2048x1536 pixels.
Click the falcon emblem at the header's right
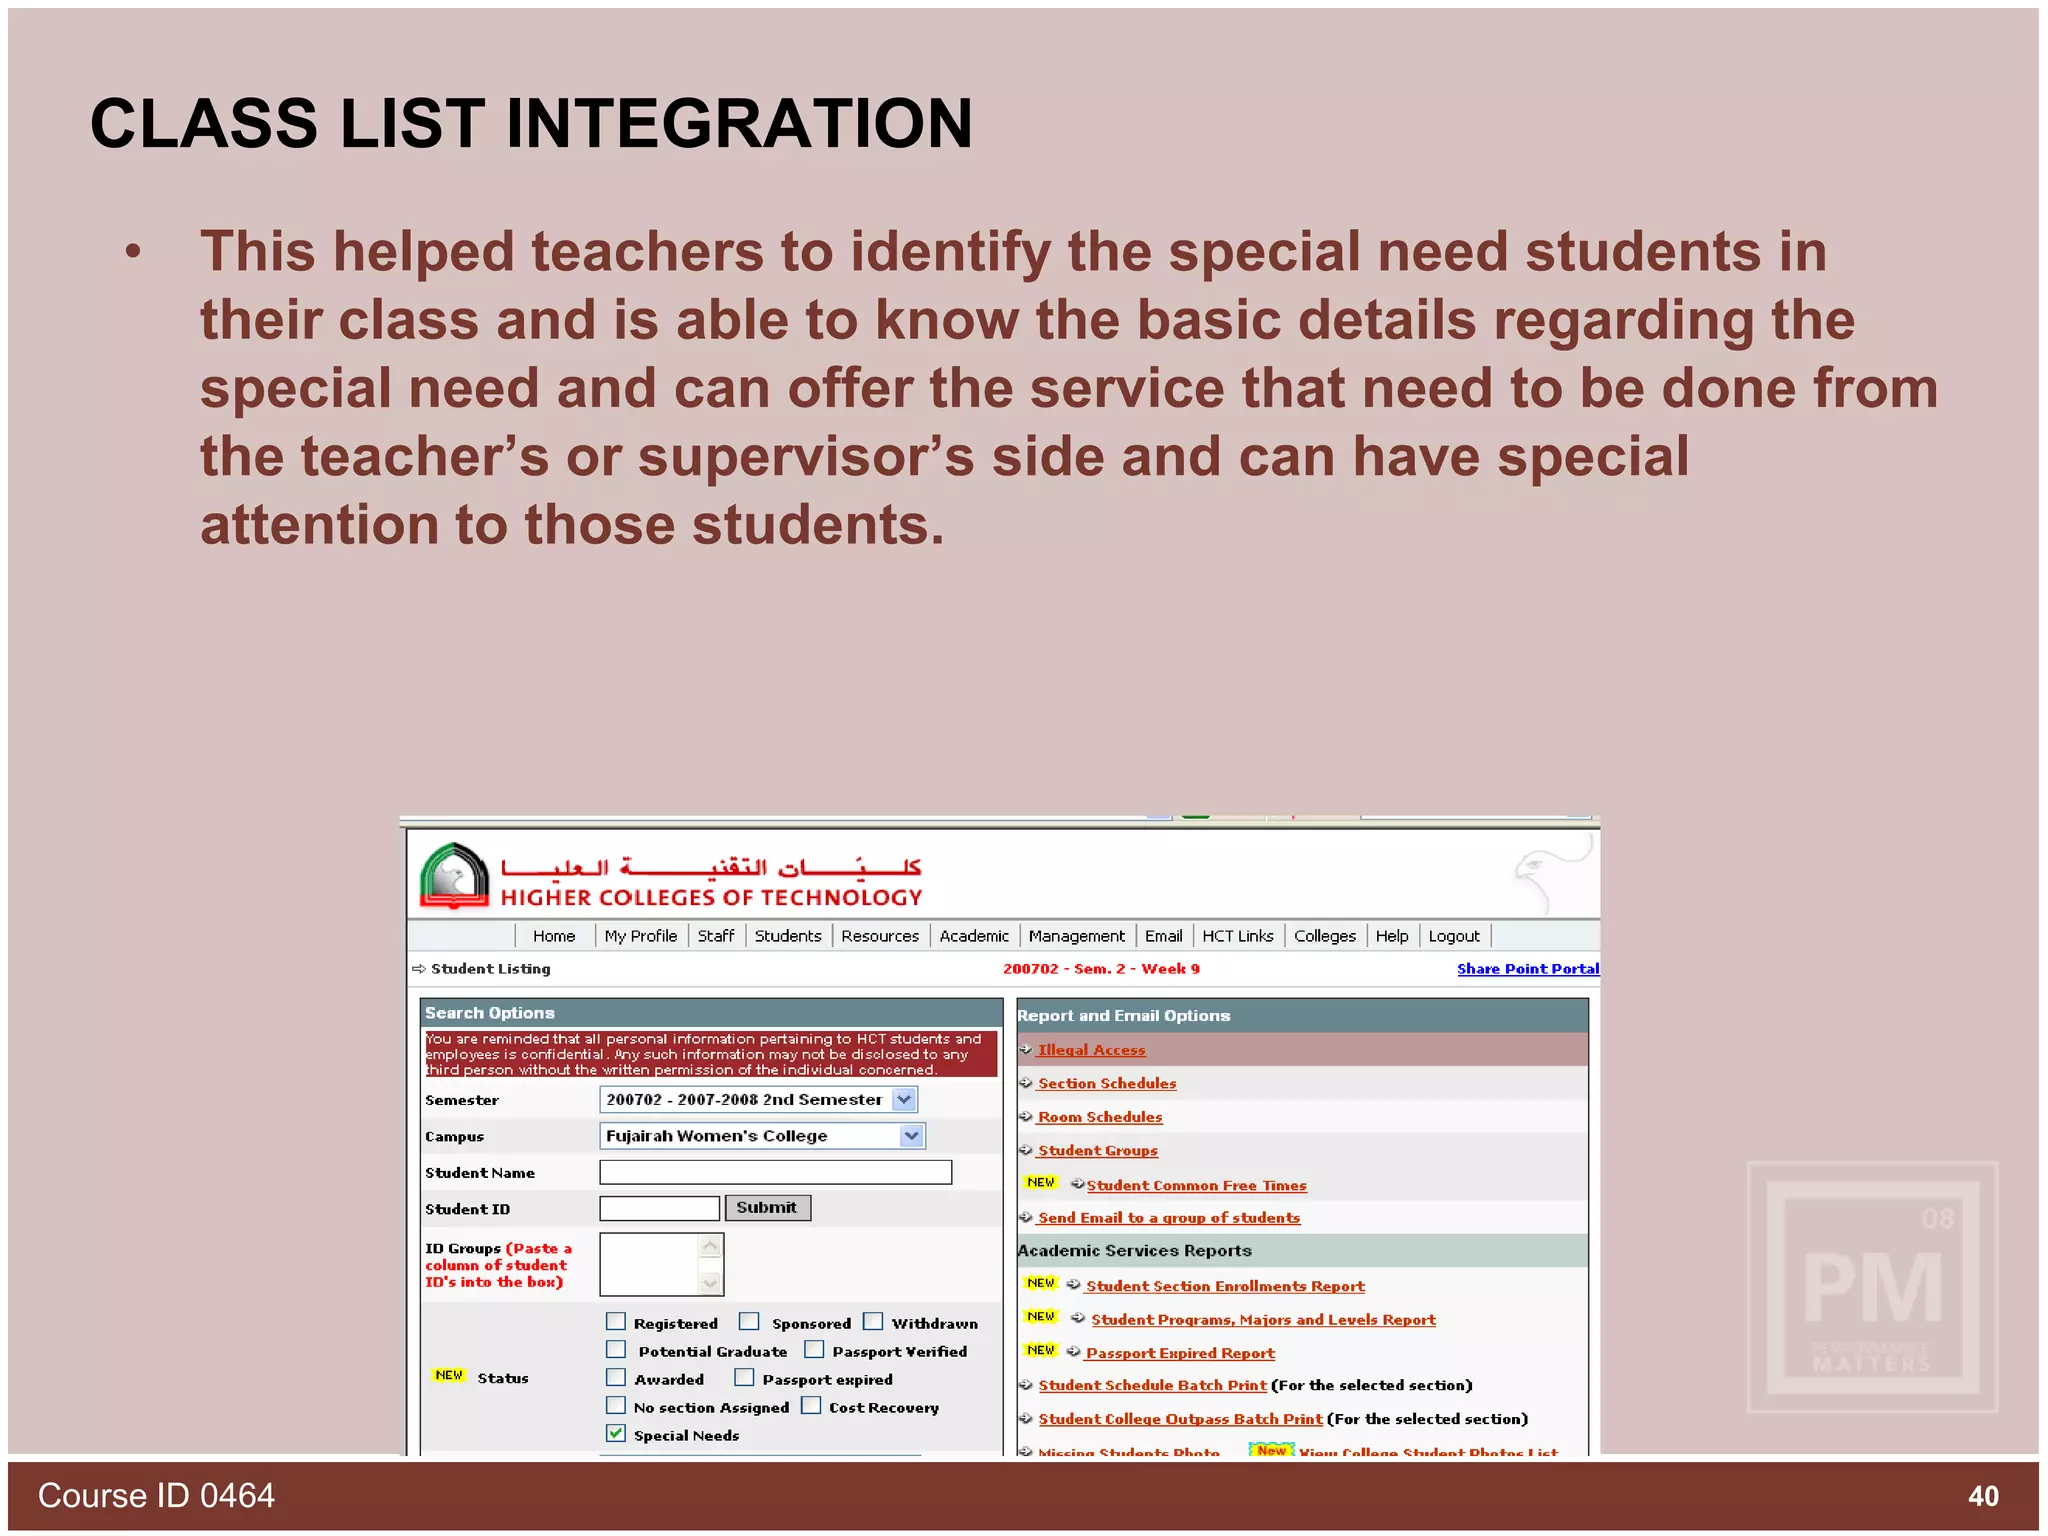(x=1552, y=873)
